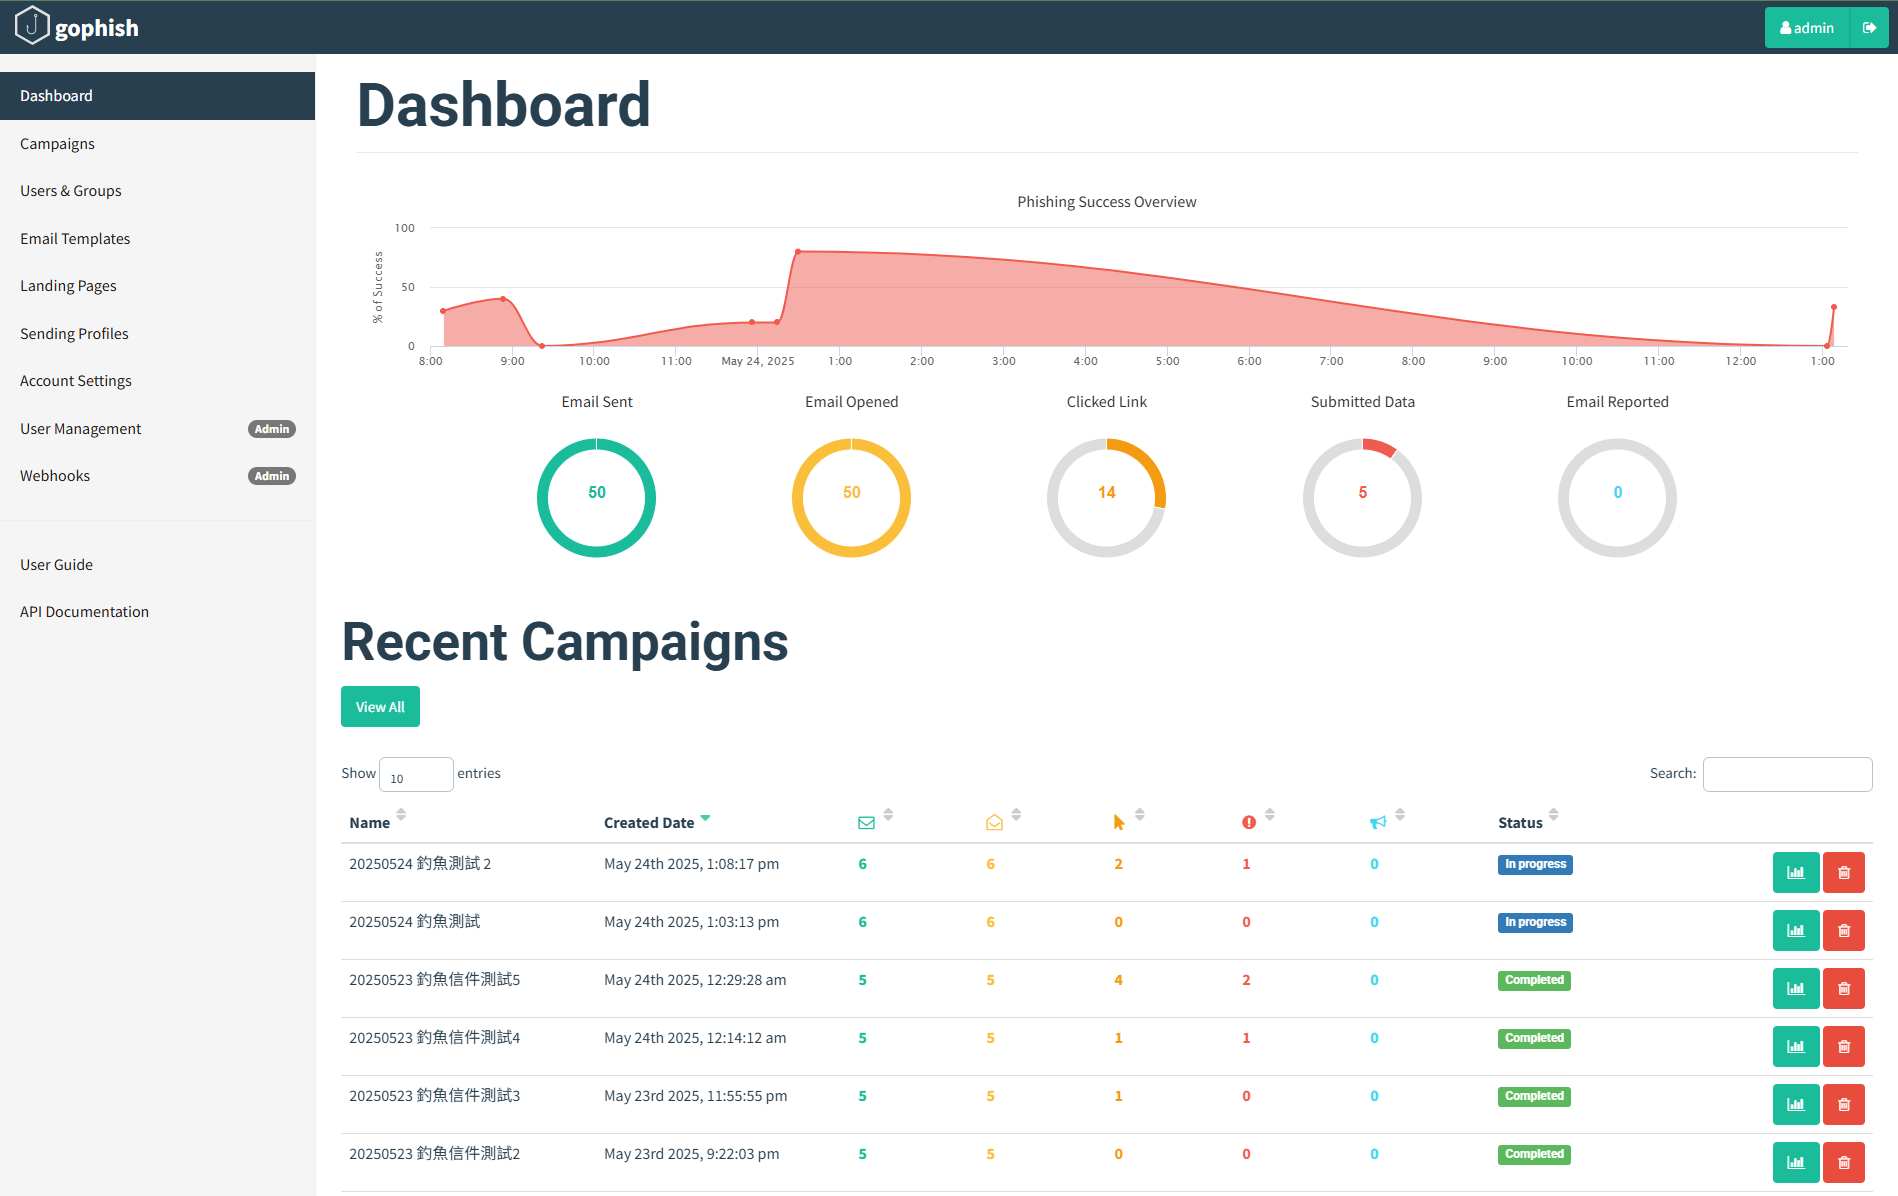Sort by email reported megaphone column icon
Screen dimensions: 1898x1196
1378,822
